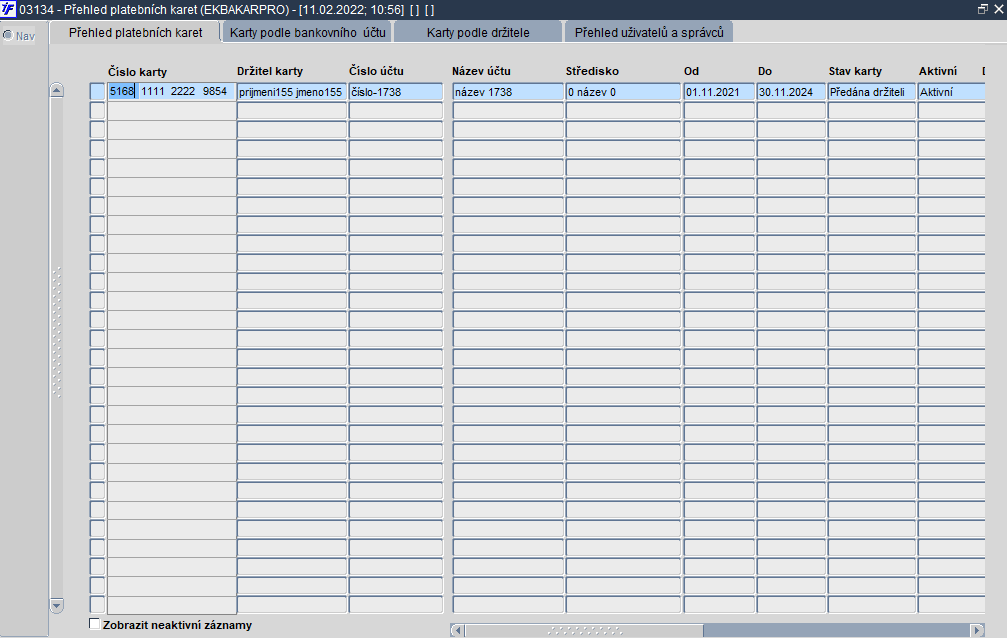Open Přehled uživatelů a správců tab
This screenshot has height=638, width=1007.
pyautogui.click(x=649, y=32)
